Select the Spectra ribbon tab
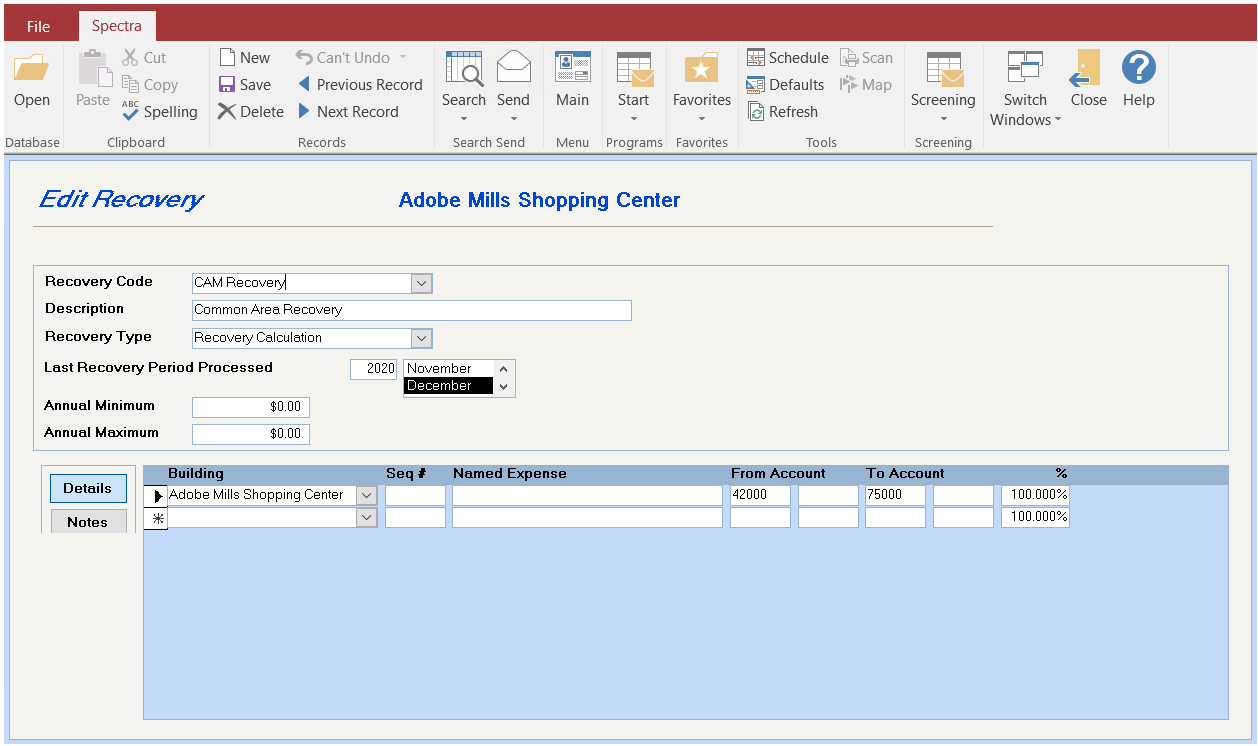The height and width of the screenshot is (746, 1258). pyautogui.click(x=117, y=26)
